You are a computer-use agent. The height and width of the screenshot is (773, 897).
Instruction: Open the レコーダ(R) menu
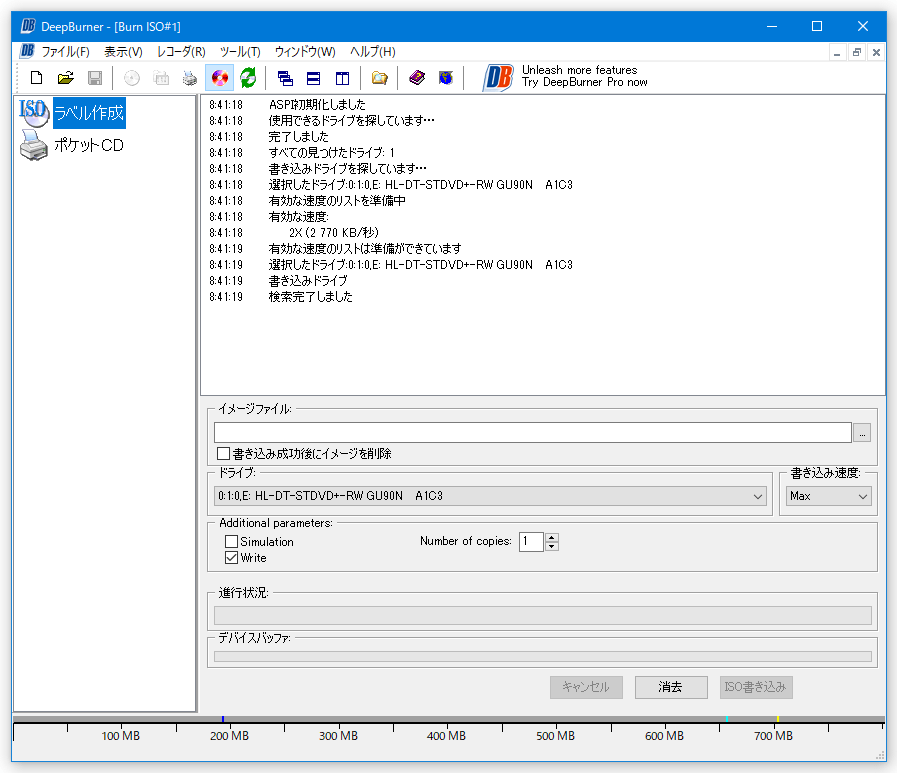pyautogui.click(x=181, y=51)
